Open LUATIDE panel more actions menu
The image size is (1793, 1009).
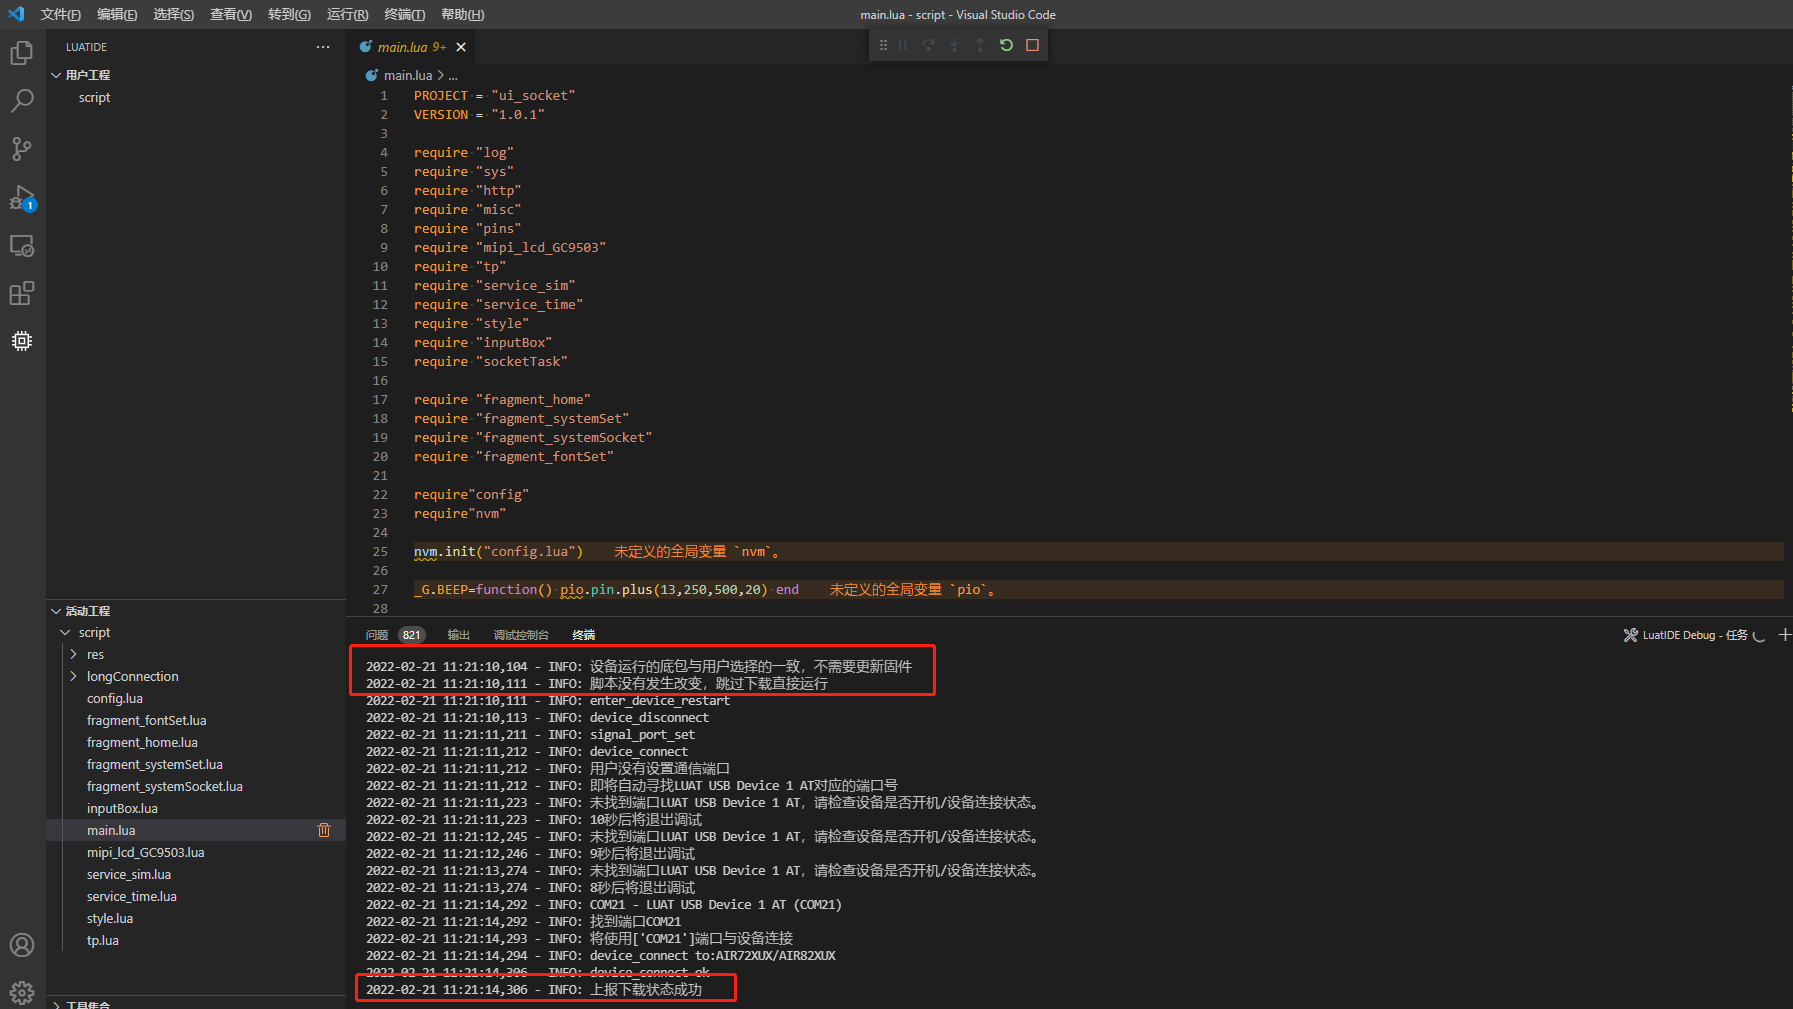pos(323,47)
